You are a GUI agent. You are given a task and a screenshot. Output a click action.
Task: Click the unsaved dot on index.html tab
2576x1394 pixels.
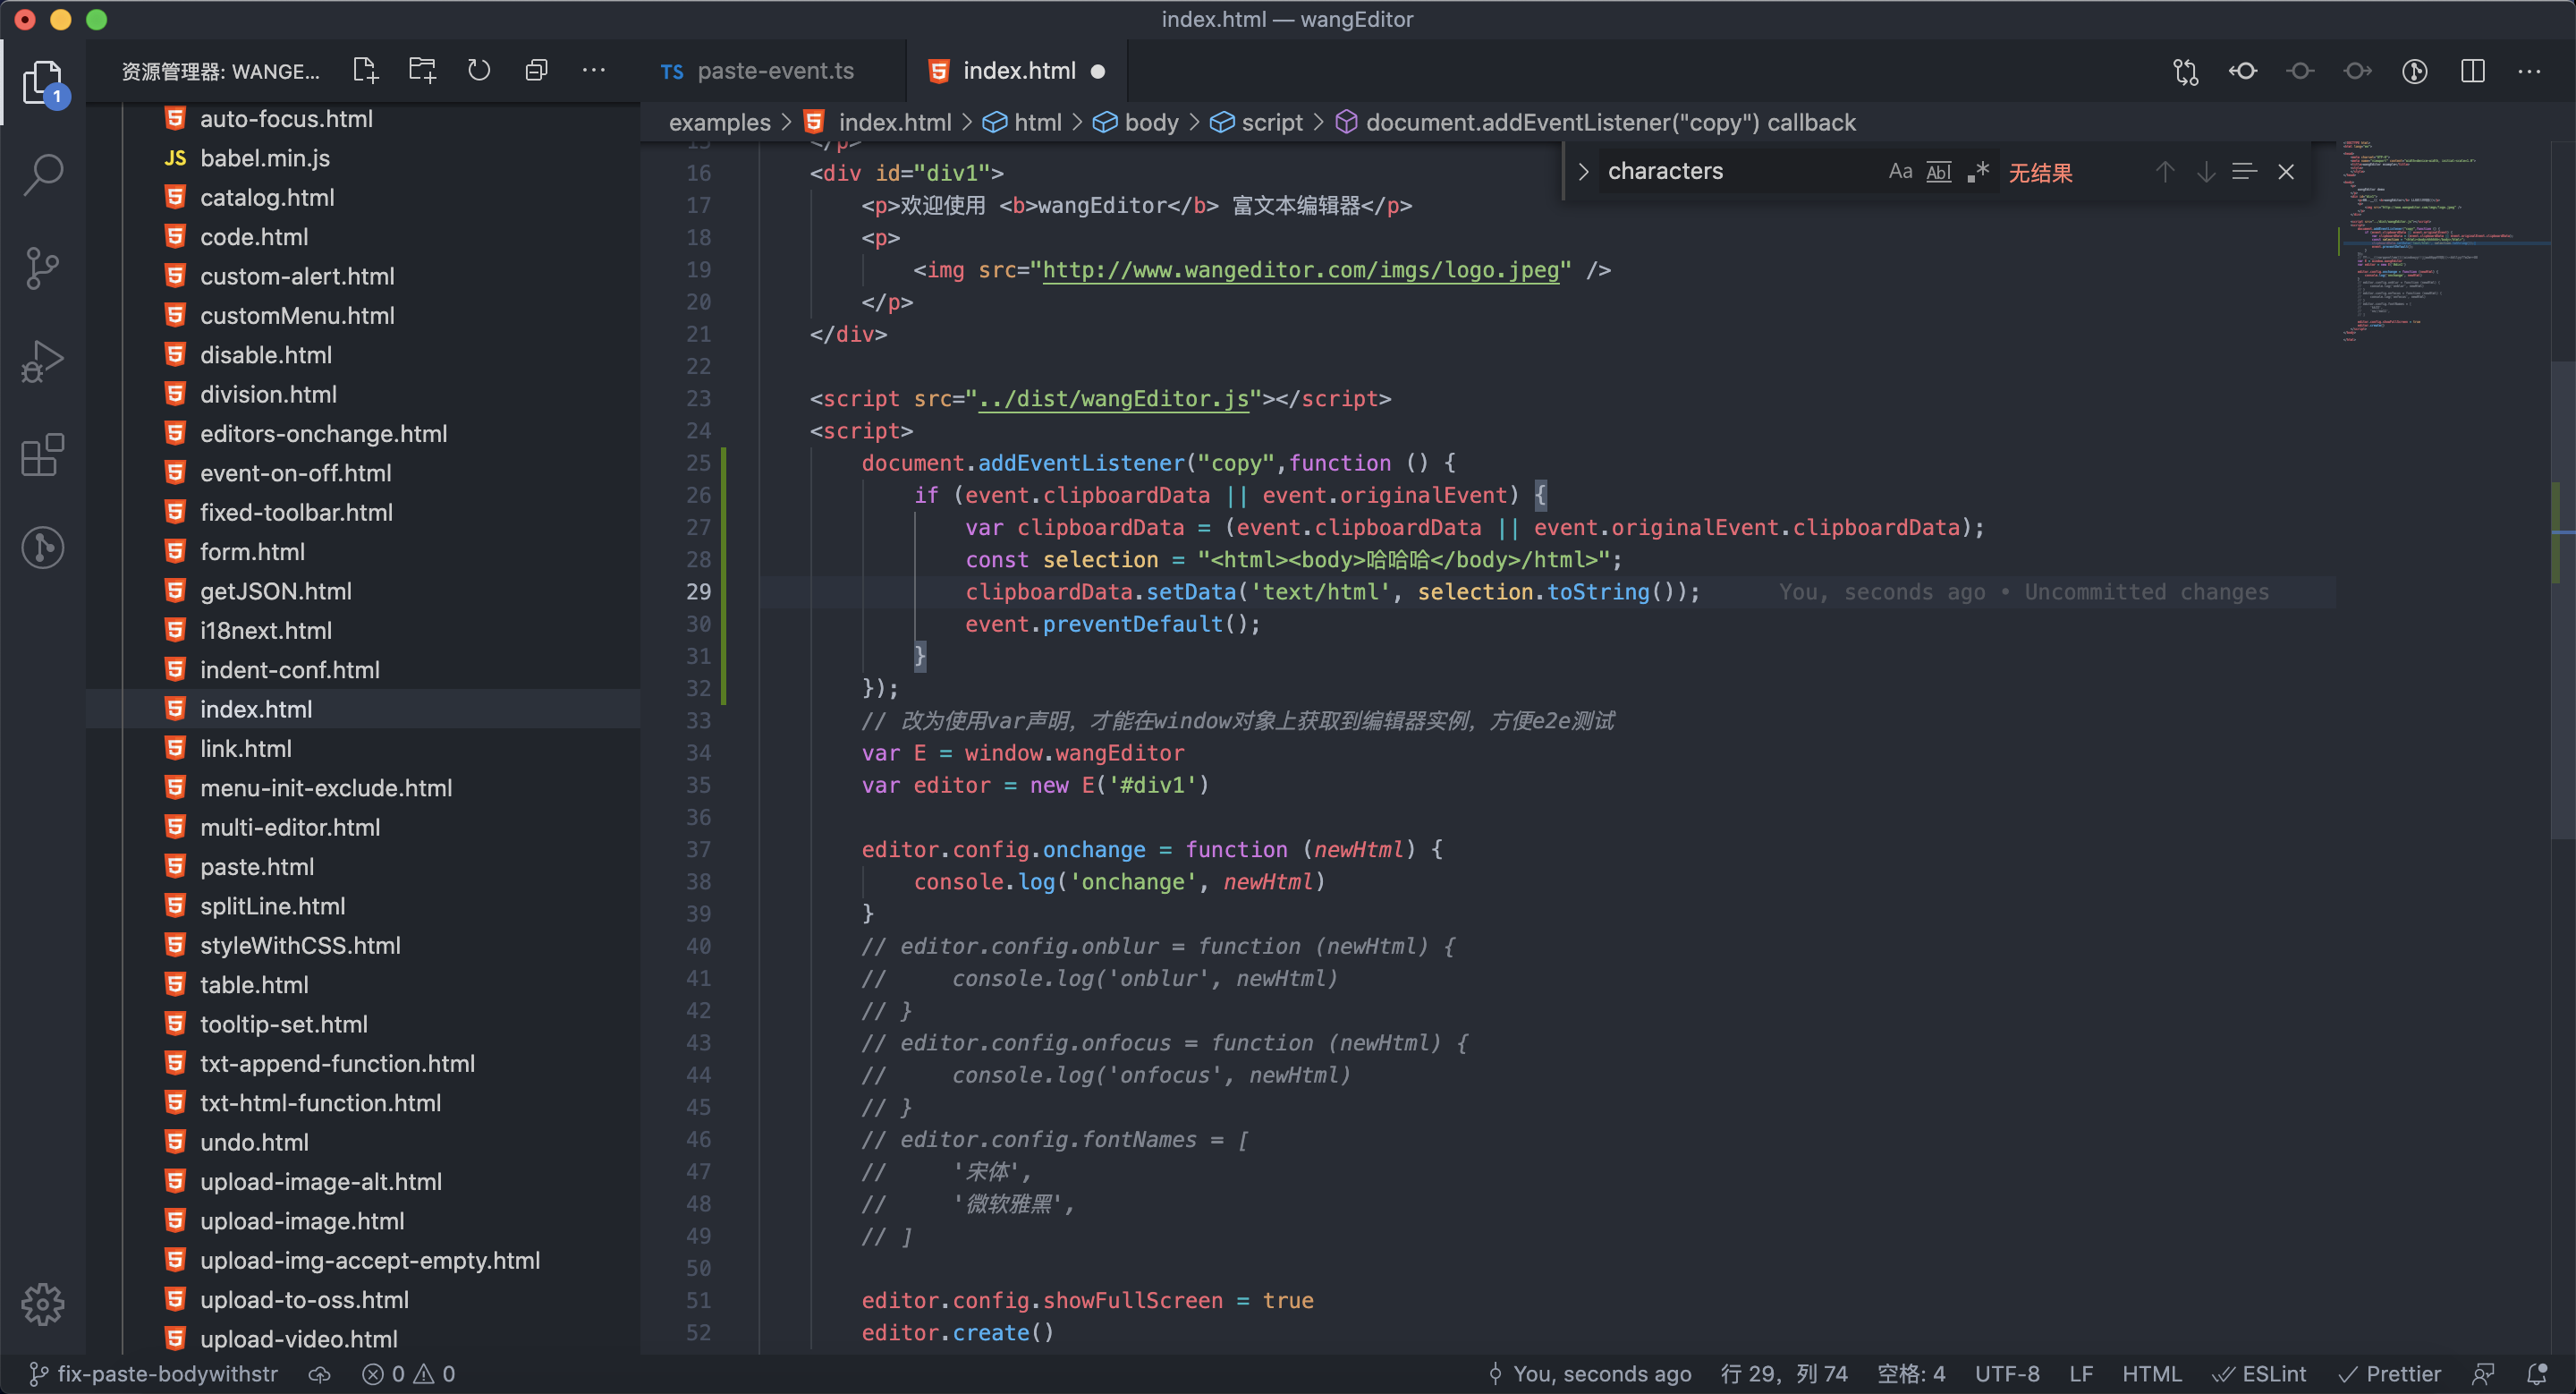click(x=1098, y=71)
